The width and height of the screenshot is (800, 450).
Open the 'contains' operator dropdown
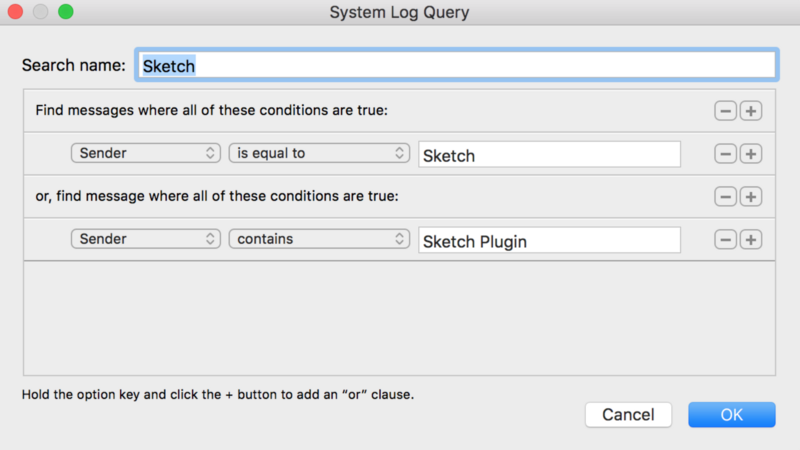pyautogui.click(x=319, y=240)
